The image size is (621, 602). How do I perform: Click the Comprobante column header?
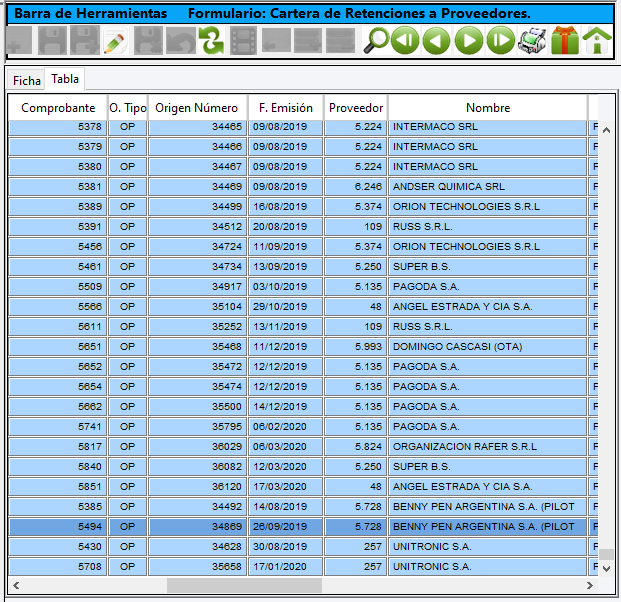coord(58,108)
